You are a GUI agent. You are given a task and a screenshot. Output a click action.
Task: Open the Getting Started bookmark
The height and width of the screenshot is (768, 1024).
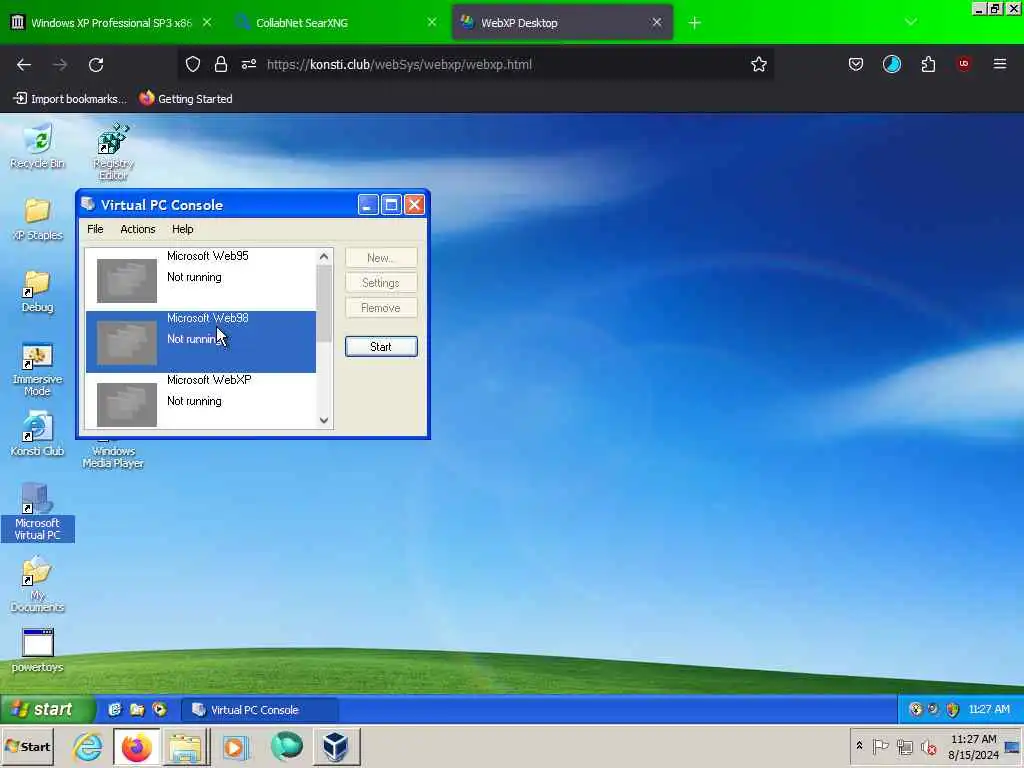tap(186, 99)
